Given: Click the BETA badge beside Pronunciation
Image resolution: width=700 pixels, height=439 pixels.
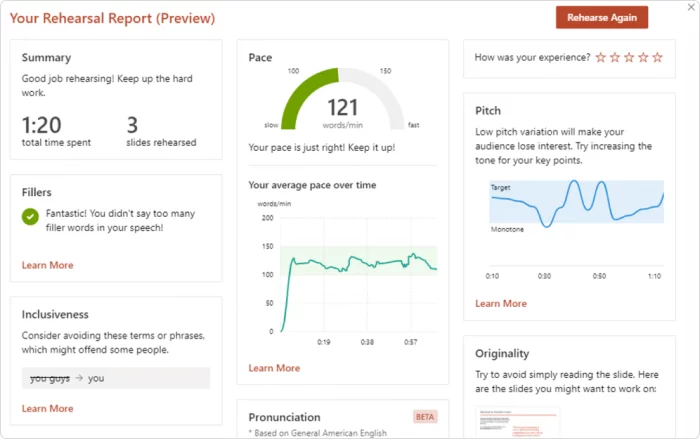Looking at the screenshot, I should tap(425, 416).
